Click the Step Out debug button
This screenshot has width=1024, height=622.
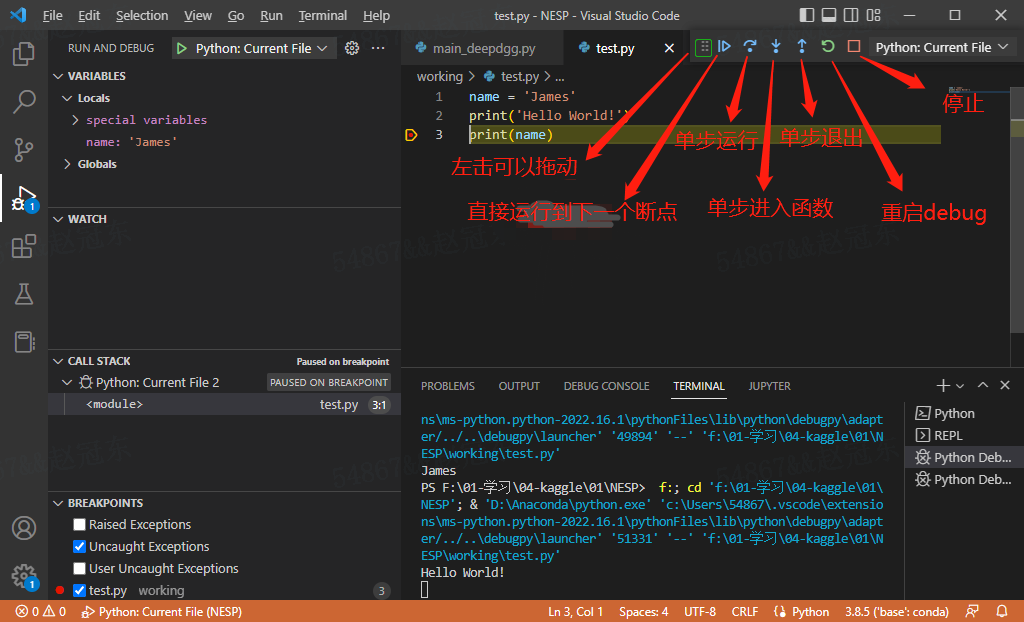point(802,46)
